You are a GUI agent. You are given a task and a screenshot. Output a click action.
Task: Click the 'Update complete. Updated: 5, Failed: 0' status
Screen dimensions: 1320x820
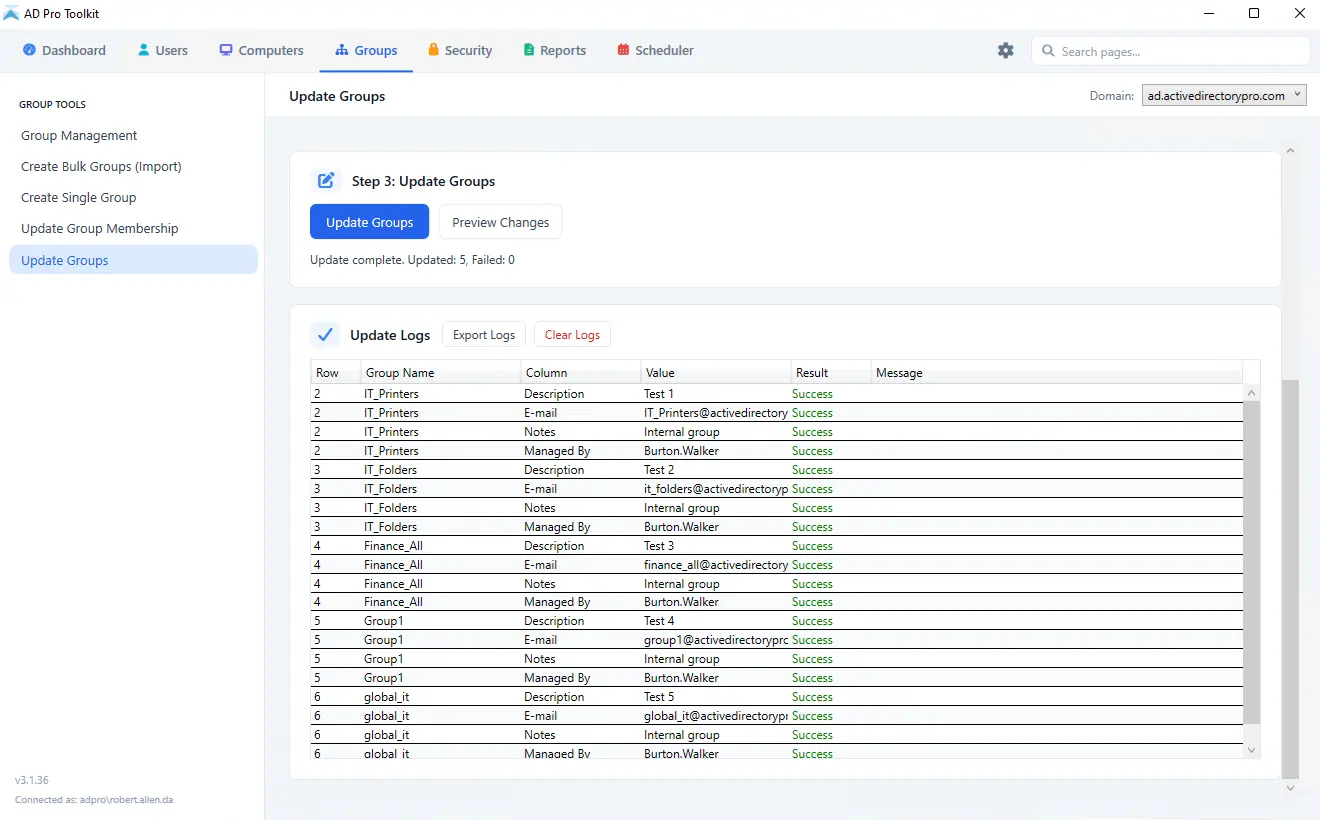click(x=412, y=260)
